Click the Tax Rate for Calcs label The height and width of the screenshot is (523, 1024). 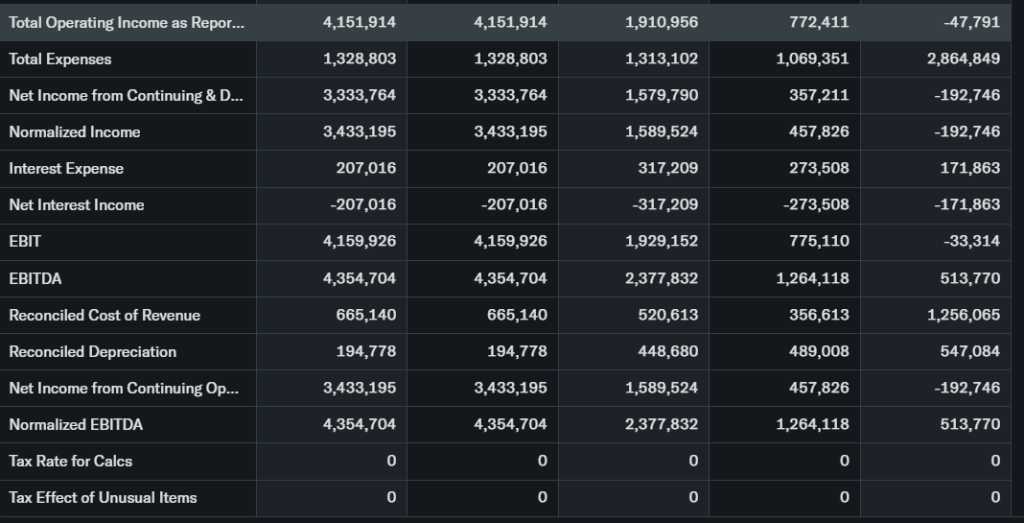tap(70, 461)
